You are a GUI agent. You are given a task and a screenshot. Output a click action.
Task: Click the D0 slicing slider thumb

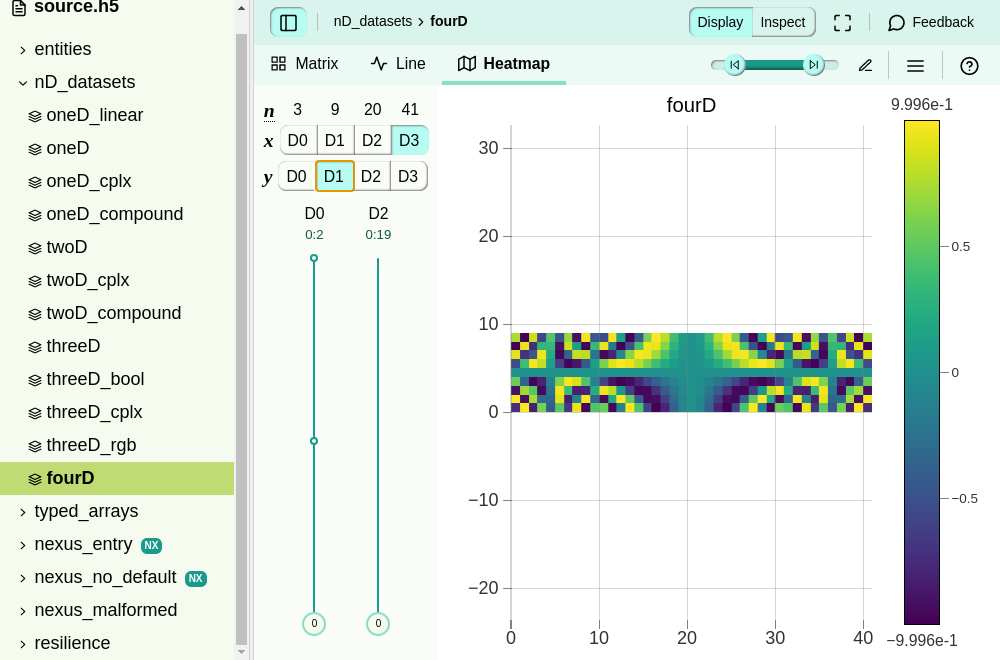(314, 624)
